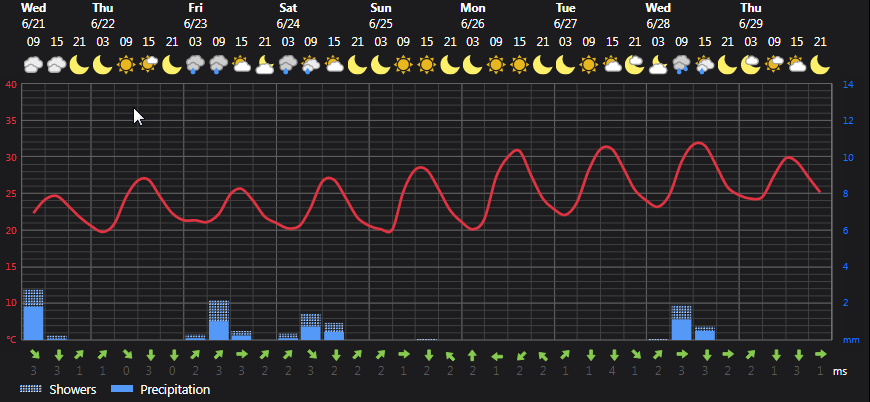Click the cloudy icon for Wed 6/21 15

[x=57, y=65]
